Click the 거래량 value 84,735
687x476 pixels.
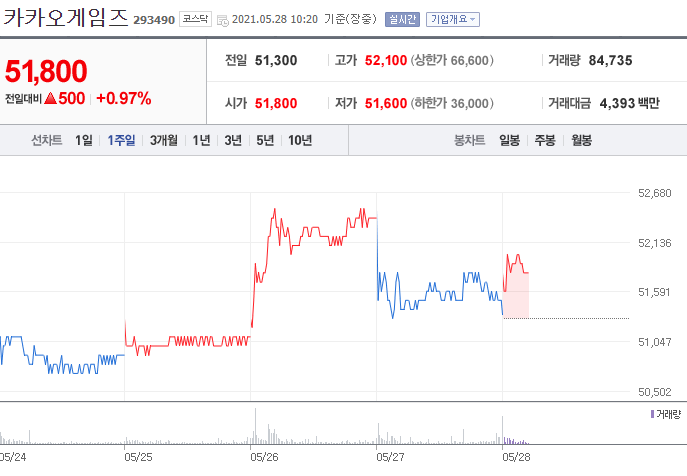[610, 60]
